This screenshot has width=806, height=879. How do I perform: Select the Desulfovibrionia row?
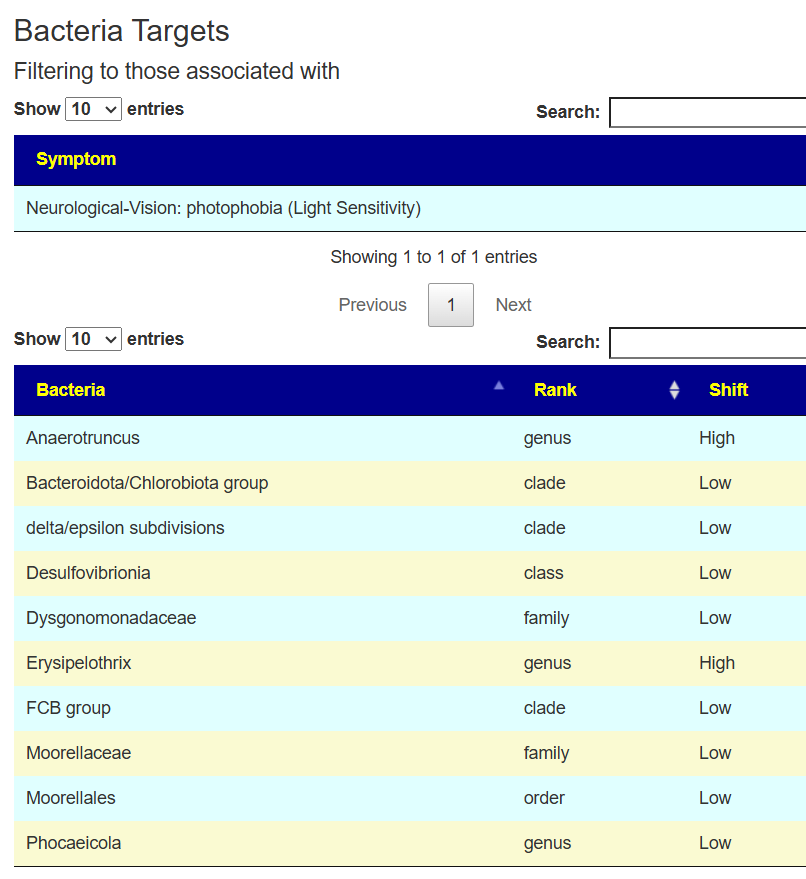point(88,573)
